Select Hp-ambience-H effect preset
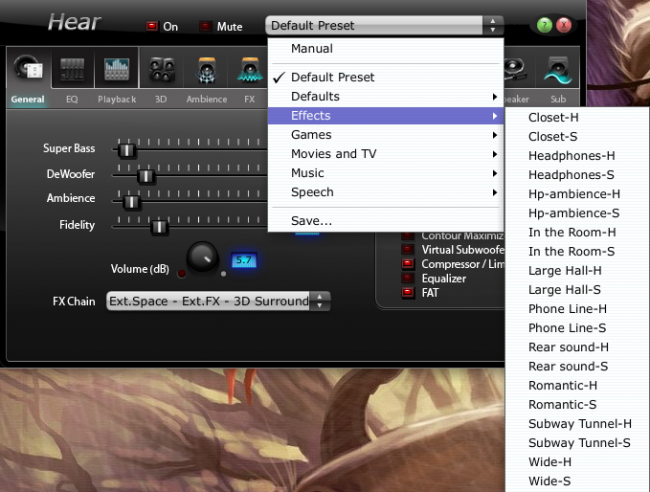Image resolution: width=650 pixels, height=492 pixels. pos(577,194)
